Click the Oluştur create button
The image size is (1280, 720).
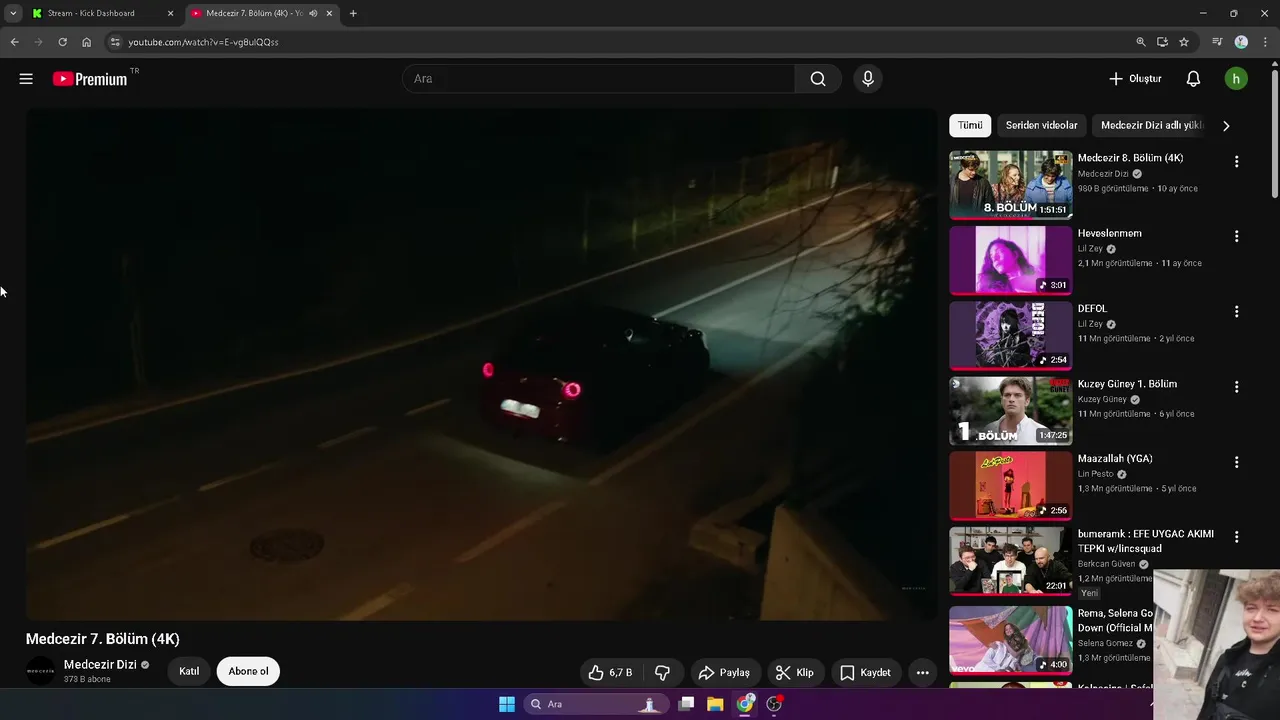pos(1135,79)
